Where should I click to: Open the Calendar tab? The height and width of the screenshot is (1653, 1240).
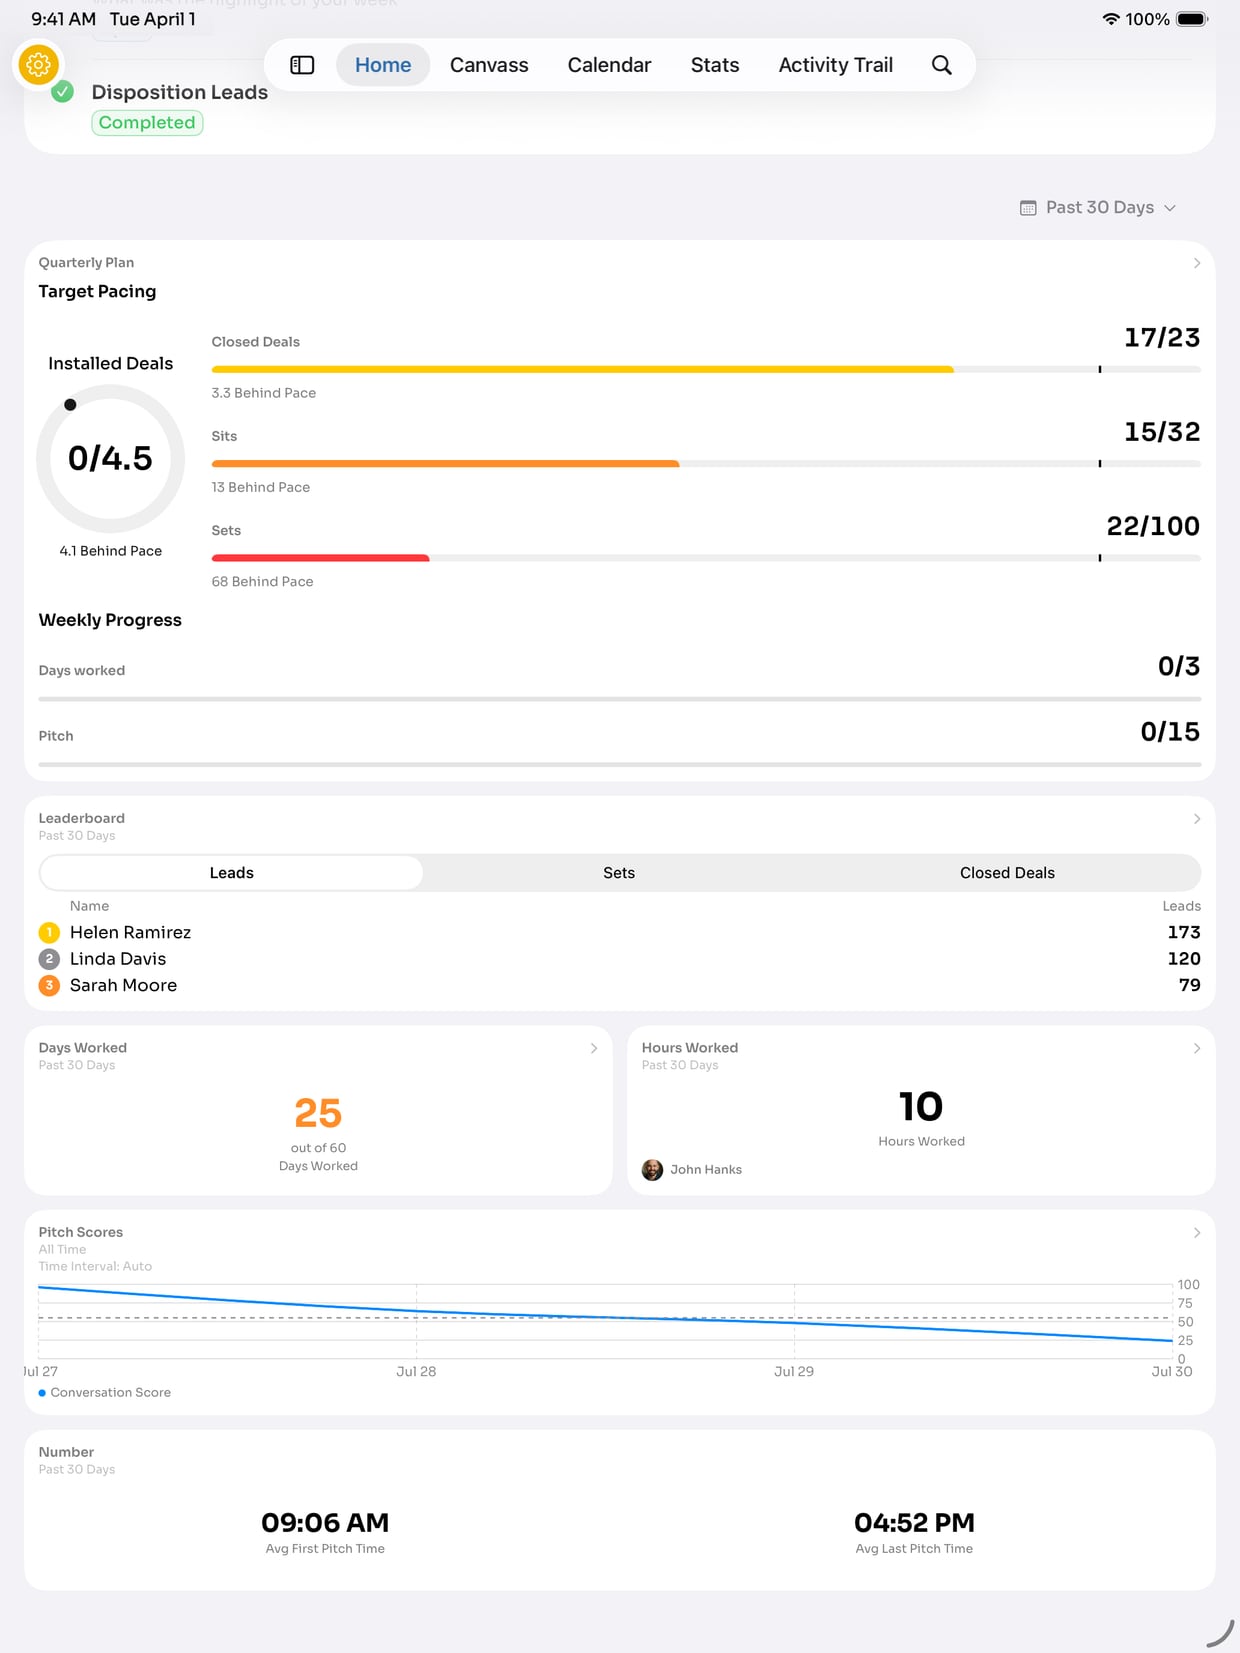[609, 65]
